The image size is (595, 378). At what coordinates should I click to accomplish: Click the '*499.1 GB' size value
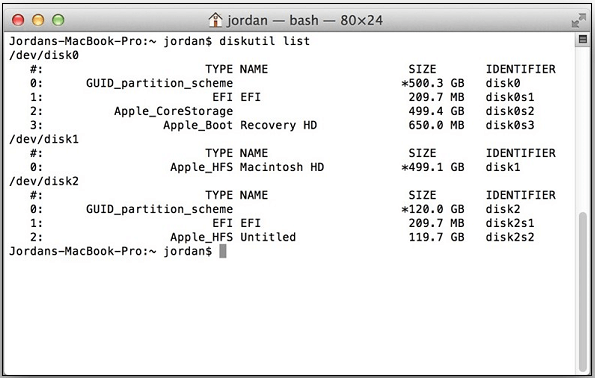coord(433,167)
